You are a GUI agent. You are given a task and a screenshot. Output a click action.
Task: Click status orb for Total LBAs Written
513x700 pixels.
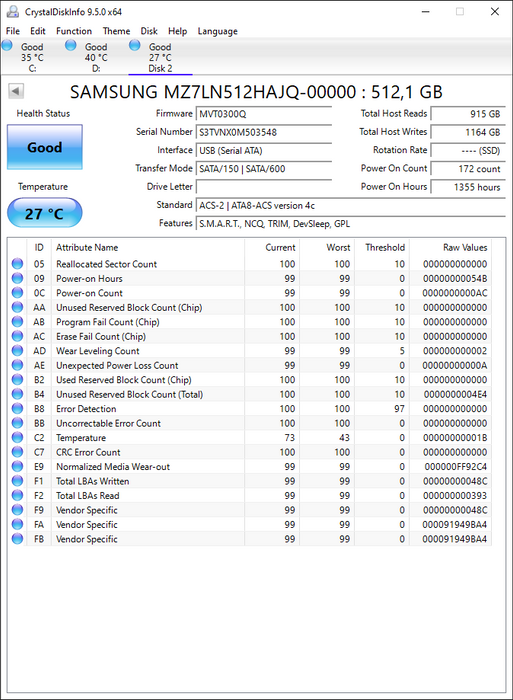[17, 481]
